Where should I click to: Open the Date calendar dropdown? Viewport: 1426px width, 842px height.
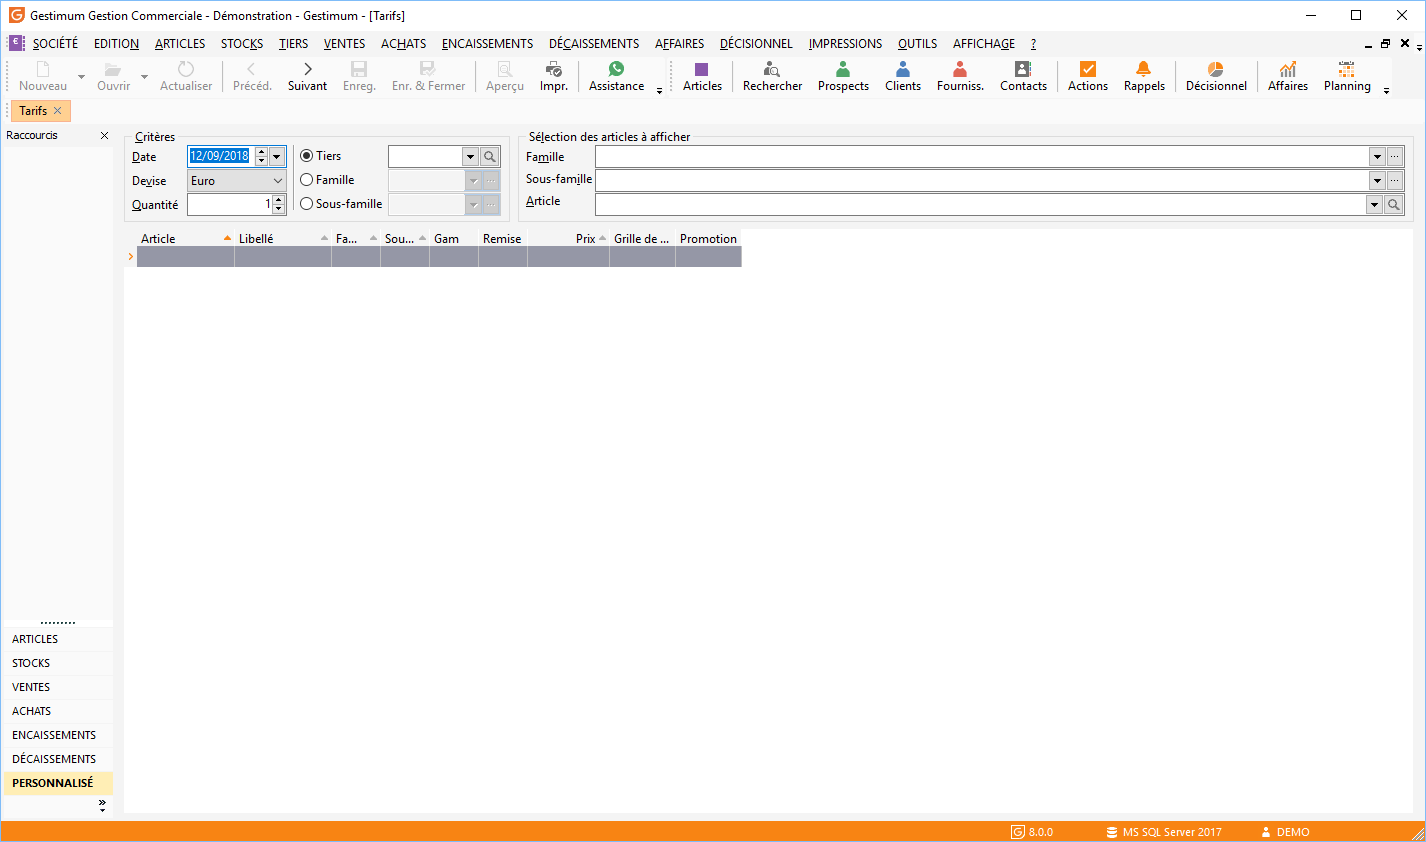click(x=277, y=156)
